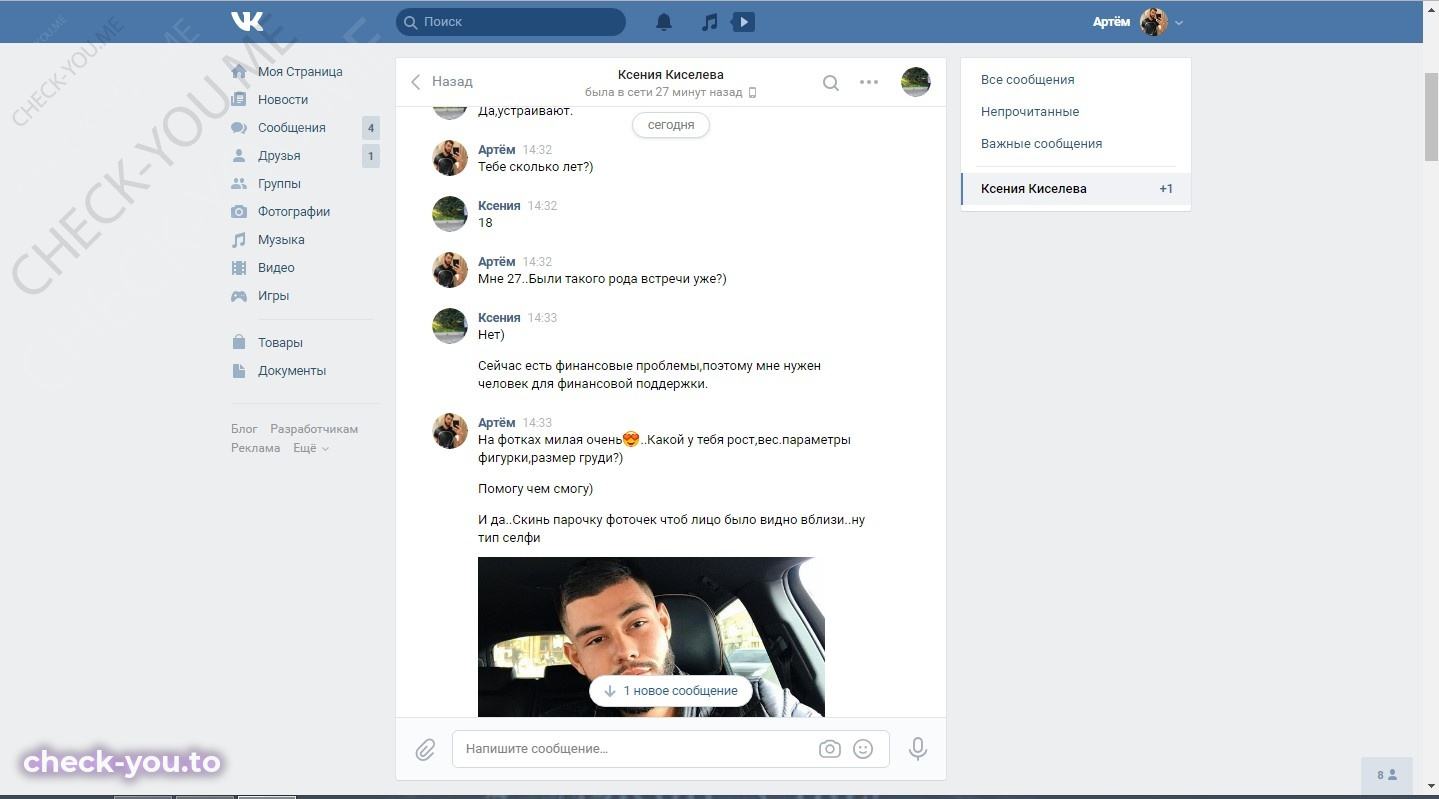Open the car selfie photo in chat

click(651, 637)
